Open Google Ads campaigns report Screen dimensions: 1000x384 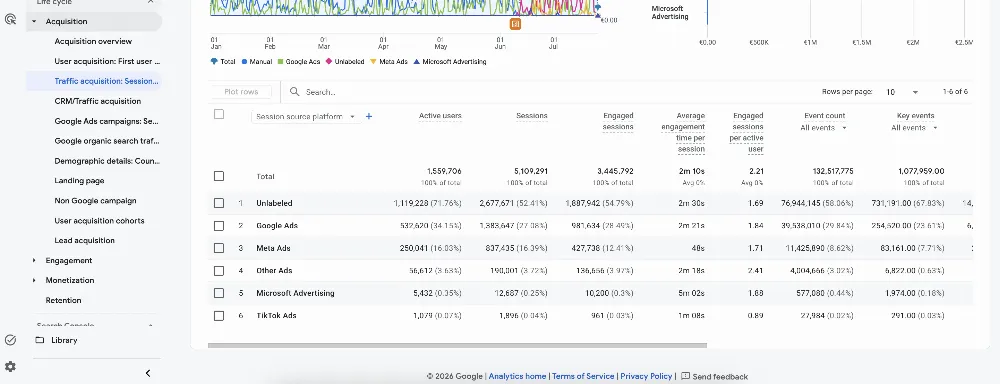107,121
